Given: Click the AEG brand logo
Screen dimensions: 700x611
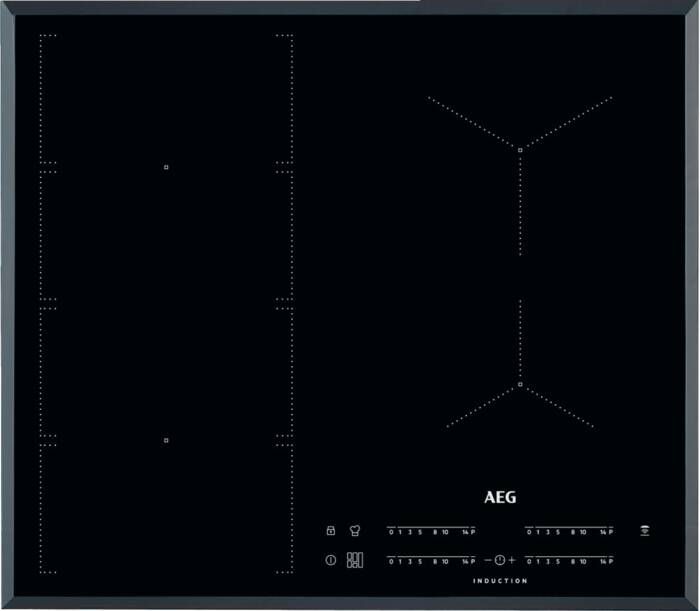Looking at the screenshot, I should (500, 497).
